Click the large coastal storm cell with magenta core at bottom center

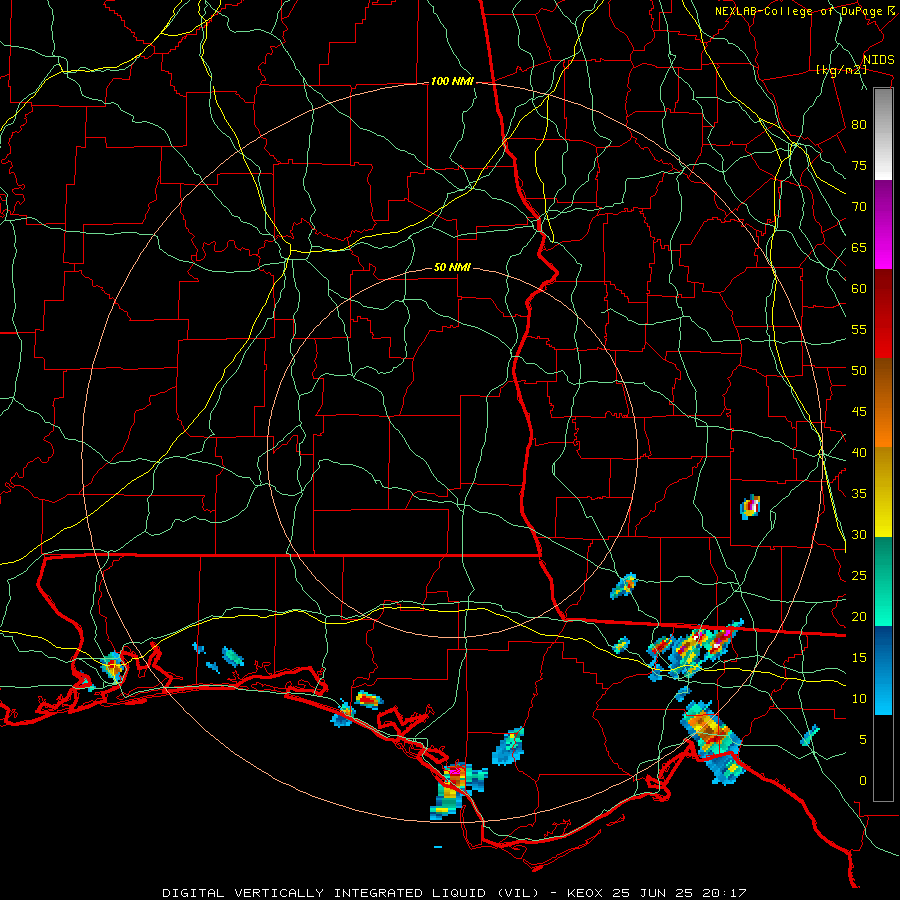click(457, 790)
